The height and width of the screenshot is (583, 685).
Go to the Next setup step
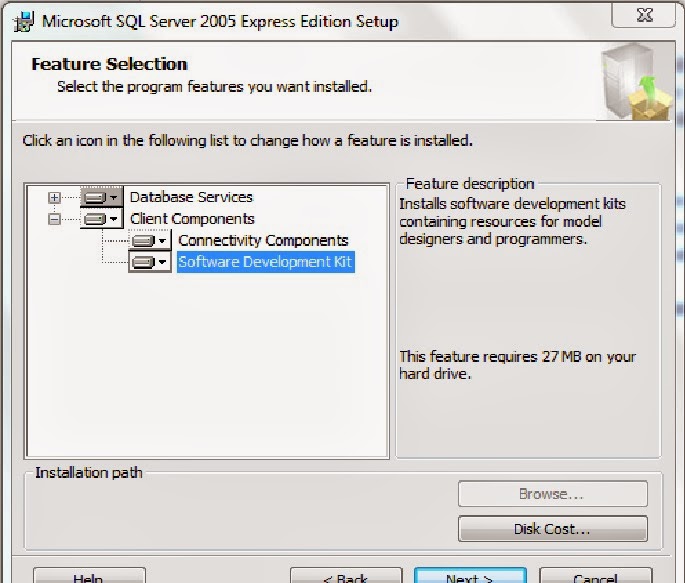470,576
